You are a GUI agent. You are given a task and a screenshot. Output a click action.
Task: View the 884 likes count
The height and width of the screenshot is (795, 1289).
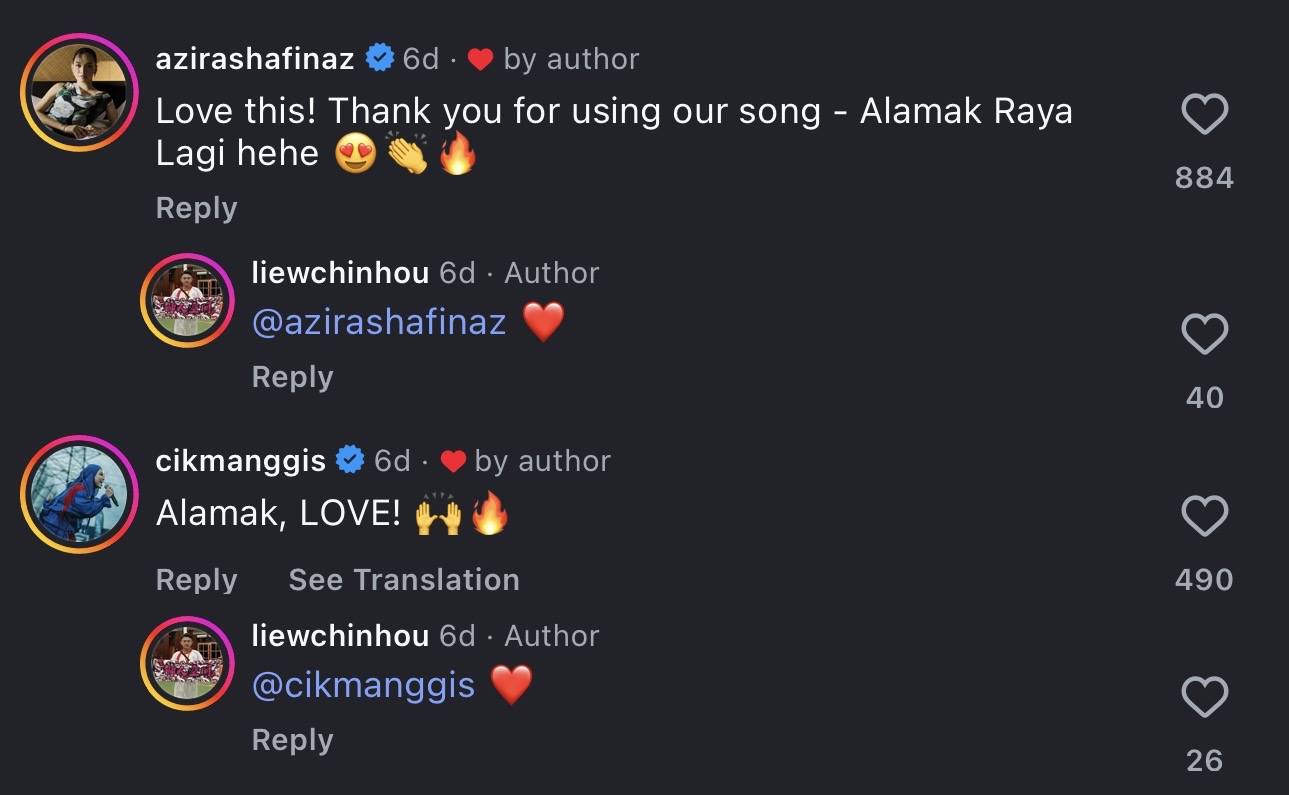click(1204, 178)
